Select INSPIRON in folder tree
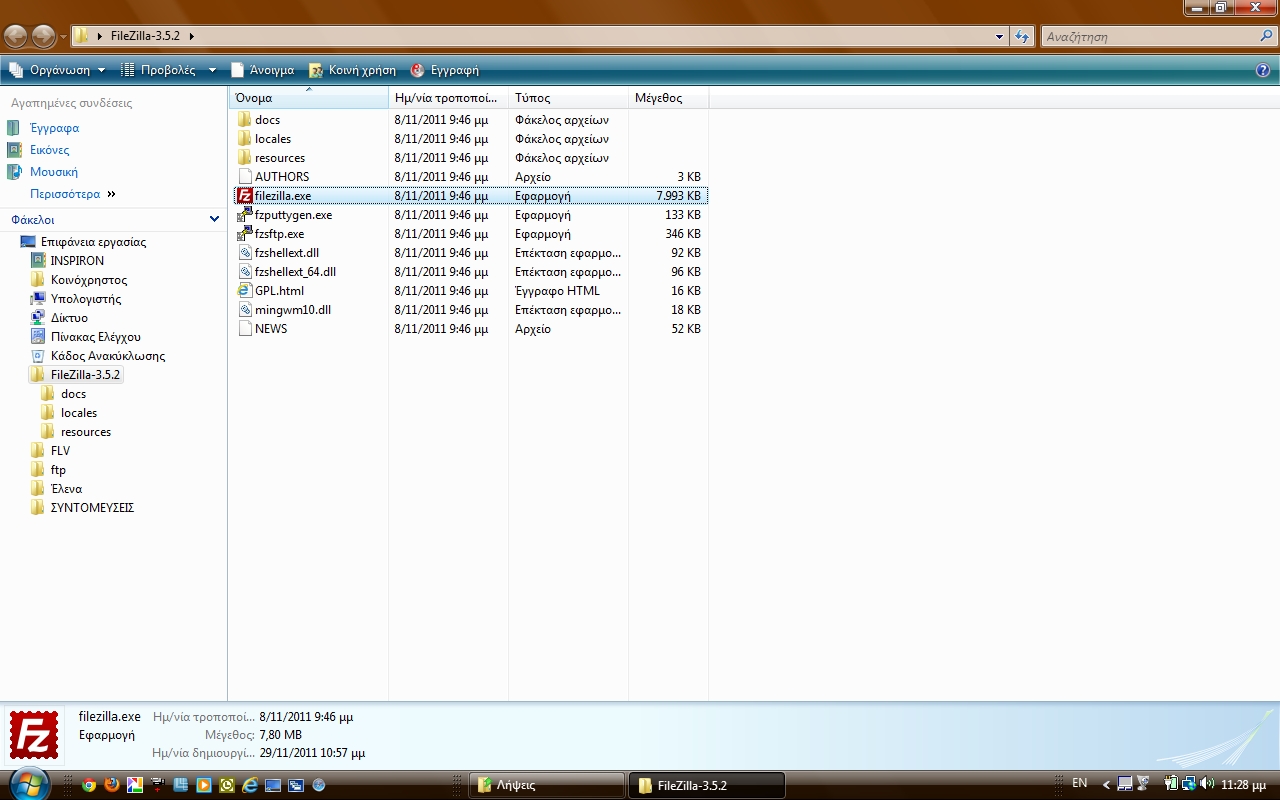1280x800 pixels. click(78, 261)
